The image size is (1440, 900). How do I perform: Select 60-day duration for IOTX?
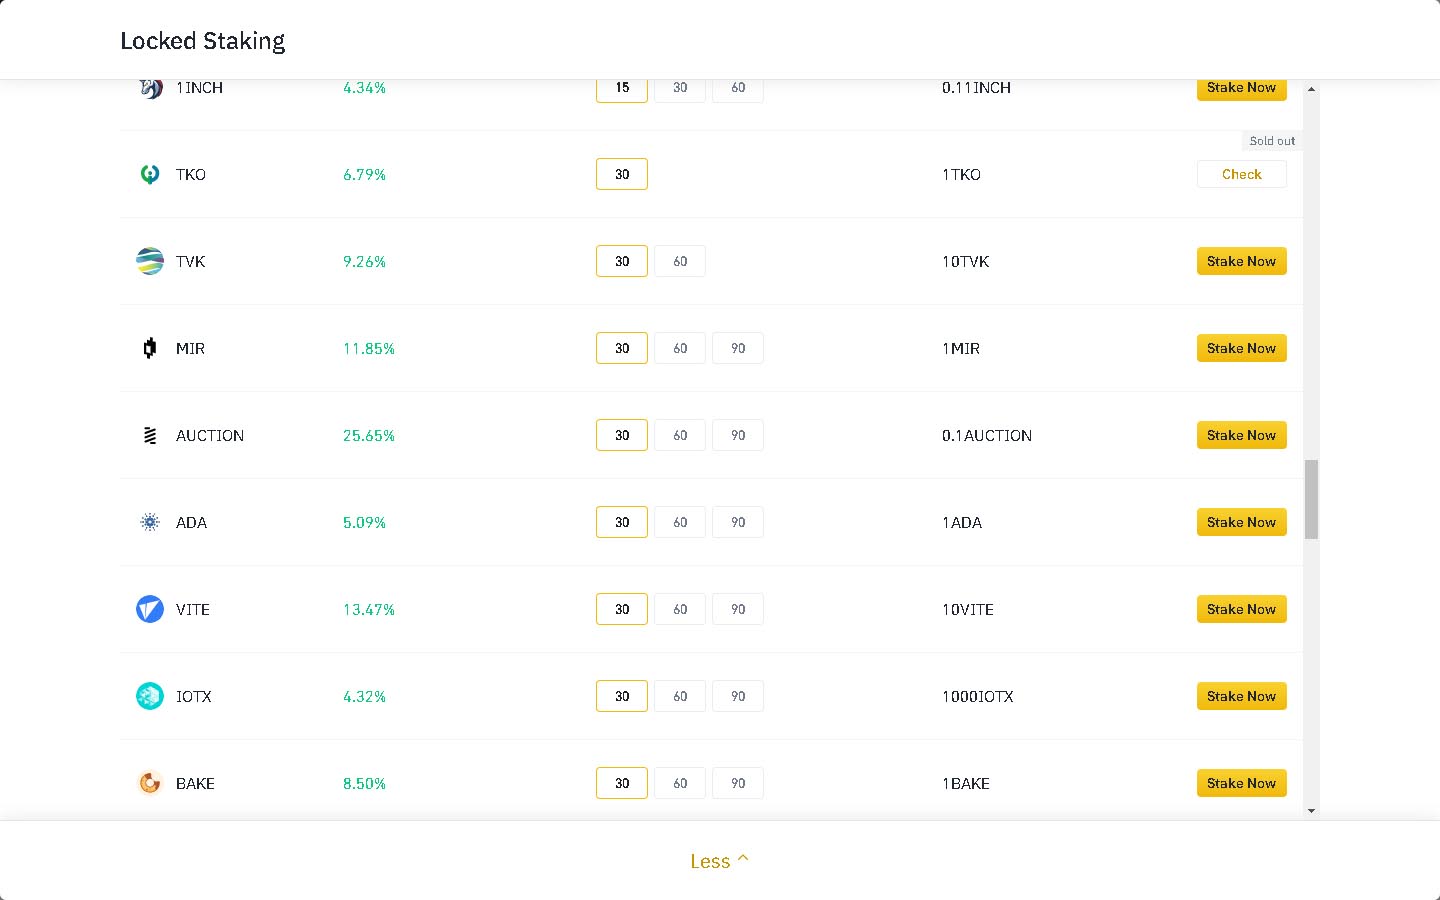pos(680,696)
